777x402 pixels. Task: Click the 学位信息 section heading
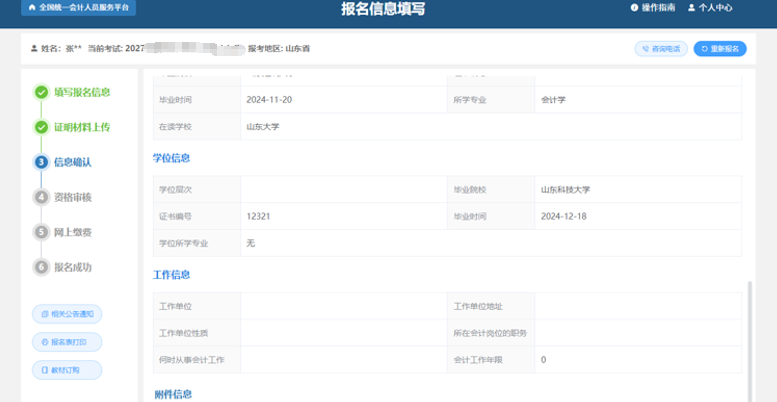click(x=171, y=158)
